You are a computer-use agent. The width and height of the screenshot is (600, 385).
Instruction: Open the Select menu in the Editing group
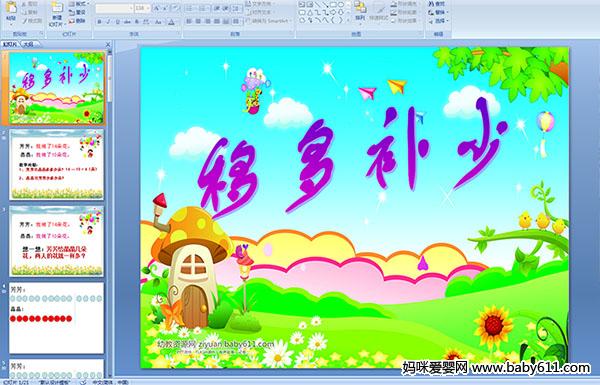[438, 21]
